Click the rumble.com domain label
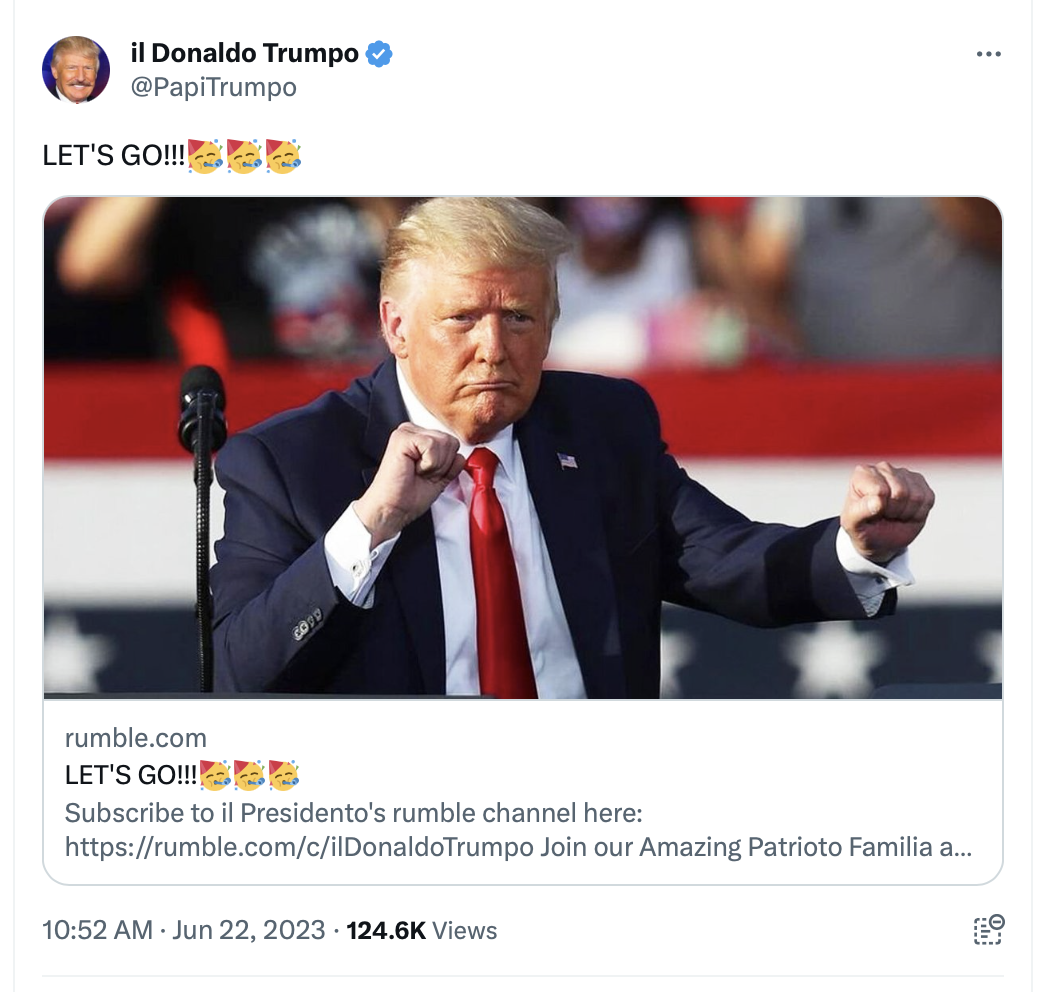1042x992 pixels. point(136,738)
